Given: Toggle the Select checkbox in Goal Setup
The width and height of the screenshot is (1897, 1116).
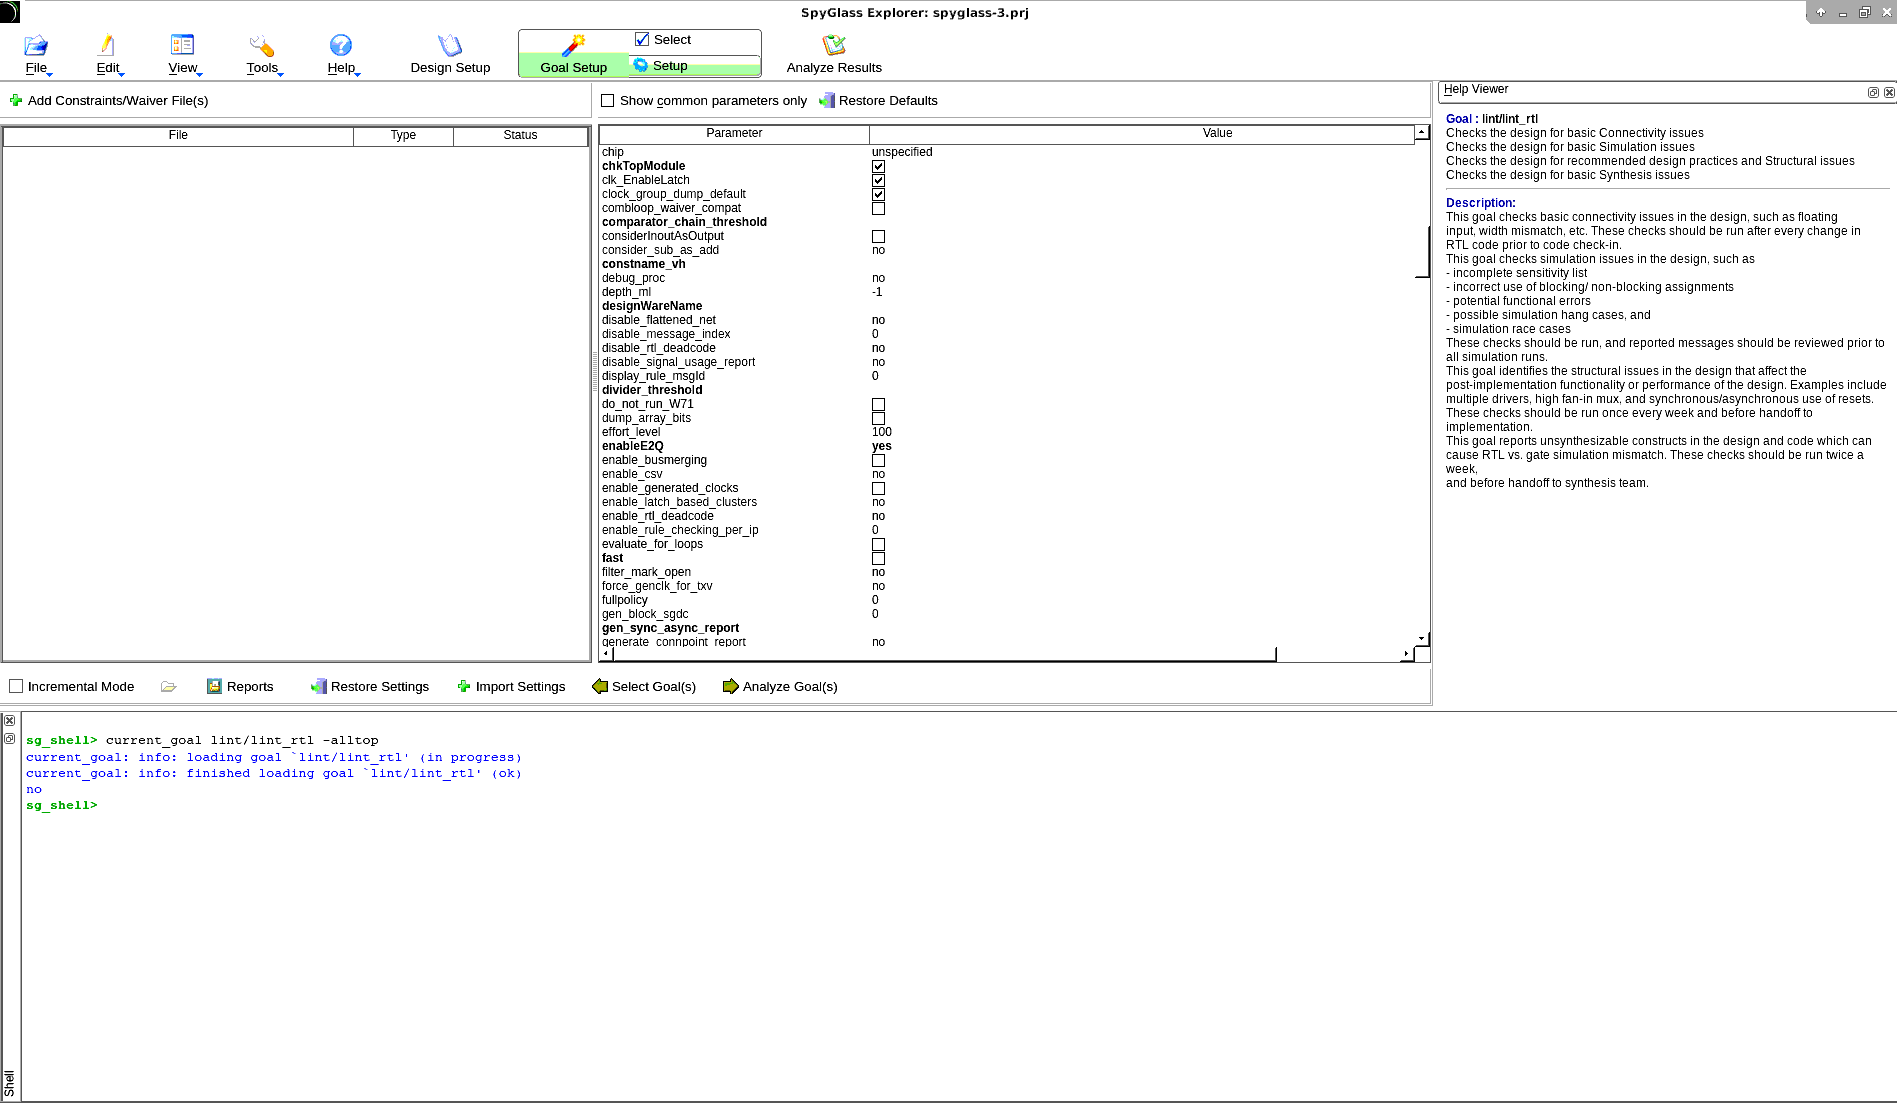Looking at the screenshot, I should point(642,39).
